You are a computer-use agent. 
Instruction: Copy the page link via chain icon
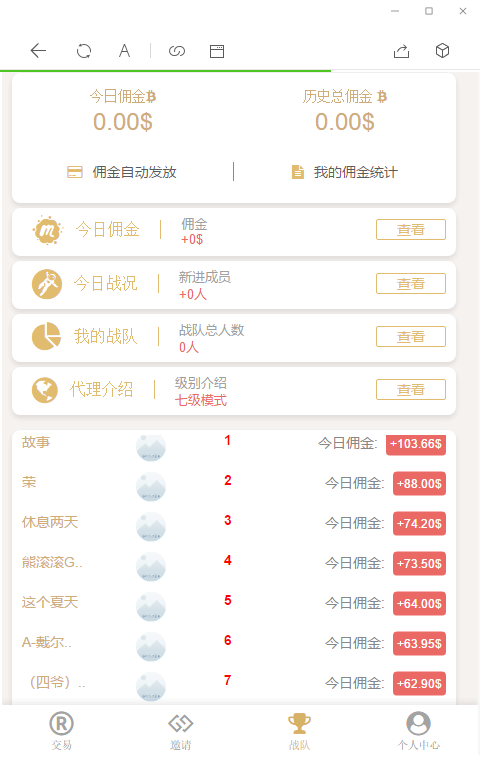177,51
